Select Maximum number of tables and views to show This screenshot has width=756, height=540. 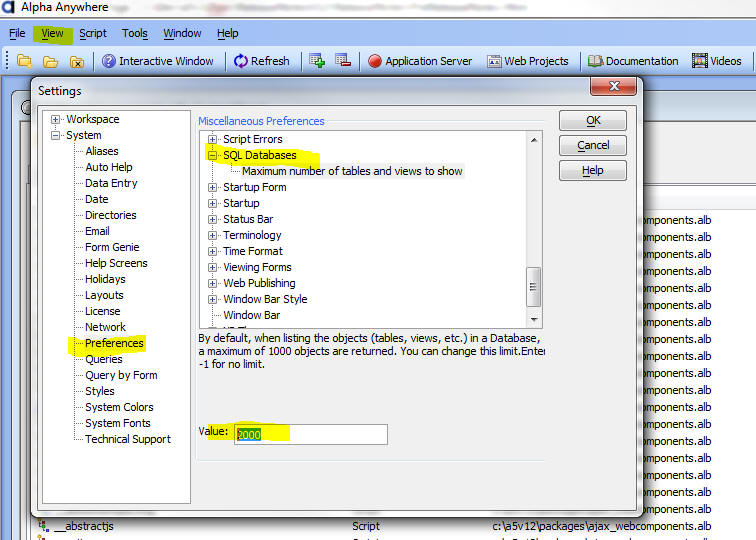click(x=352, y=171)
